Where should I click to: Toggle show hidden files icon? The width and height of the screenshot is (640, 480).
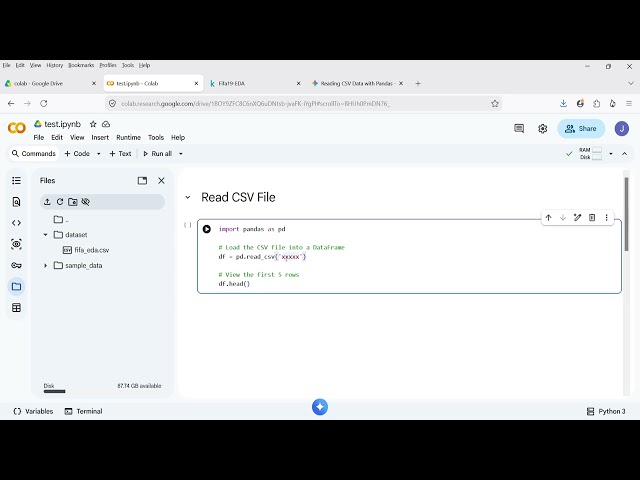[85, 202]
